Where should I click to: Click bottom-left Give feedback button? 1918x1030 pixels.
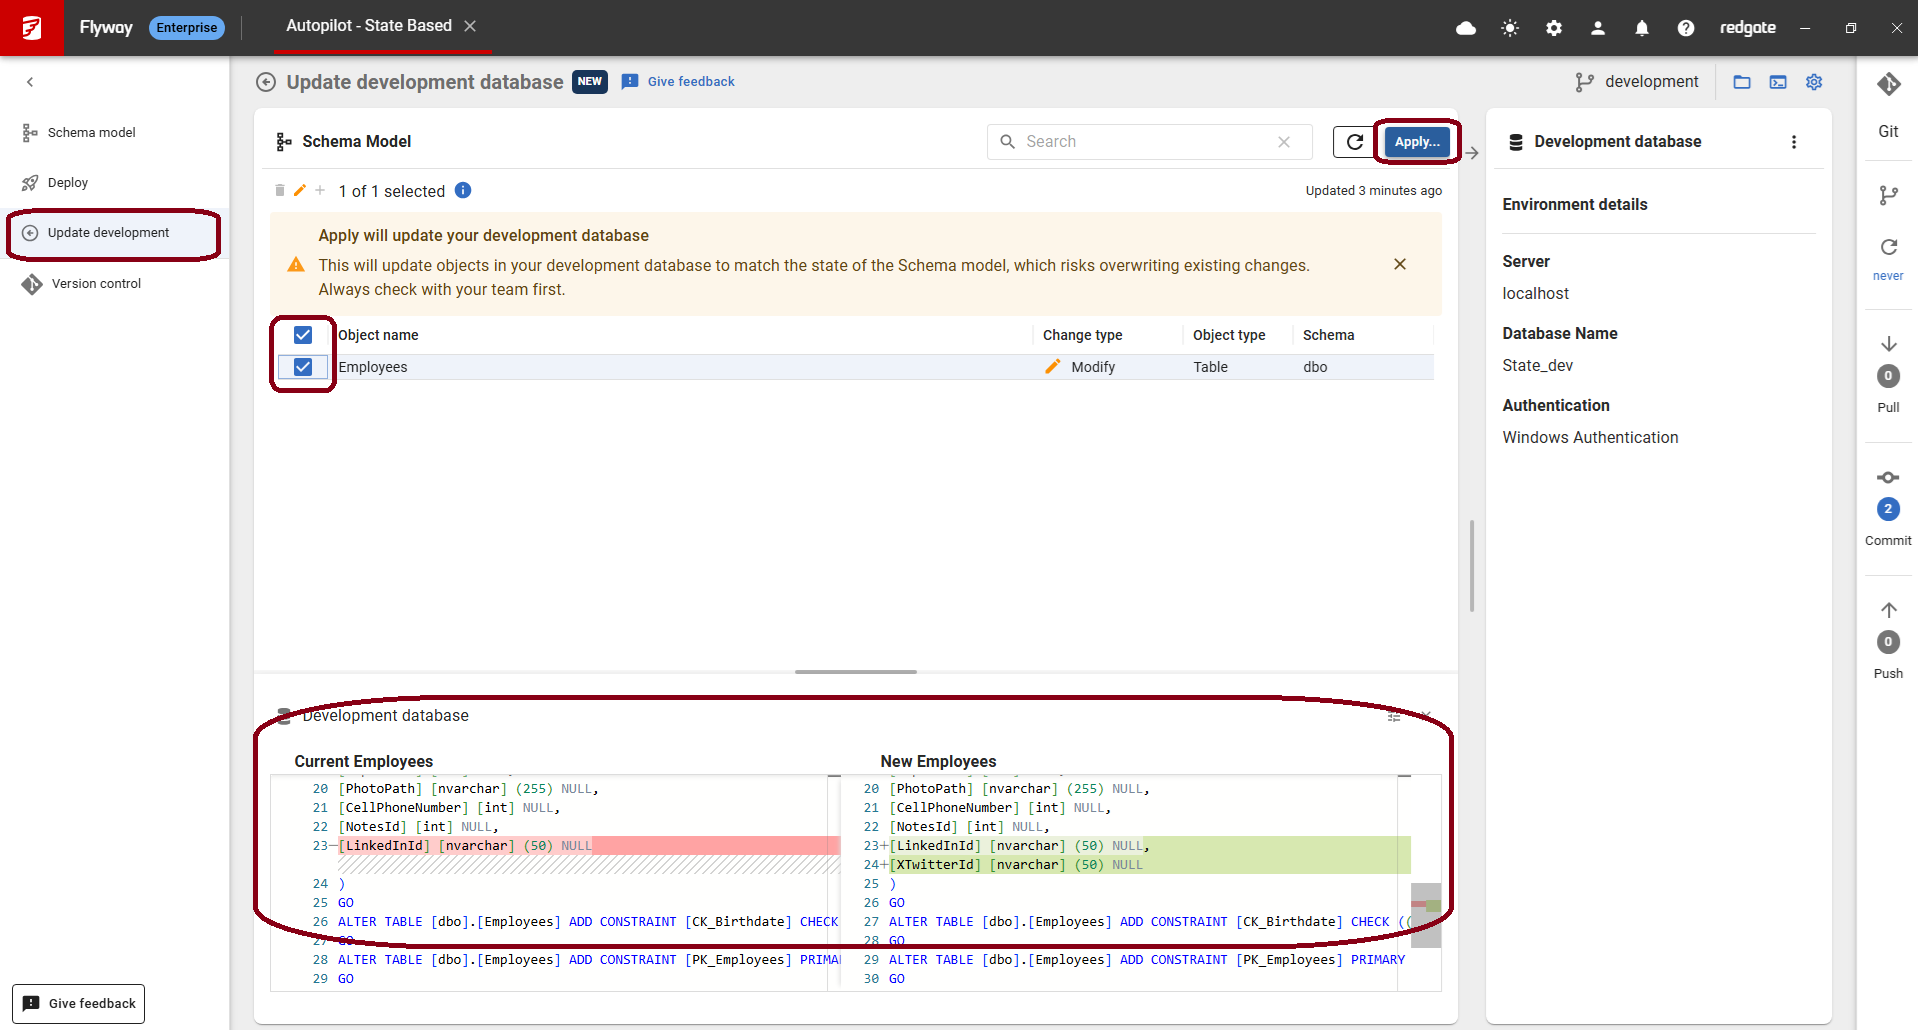coord(79,1004)
